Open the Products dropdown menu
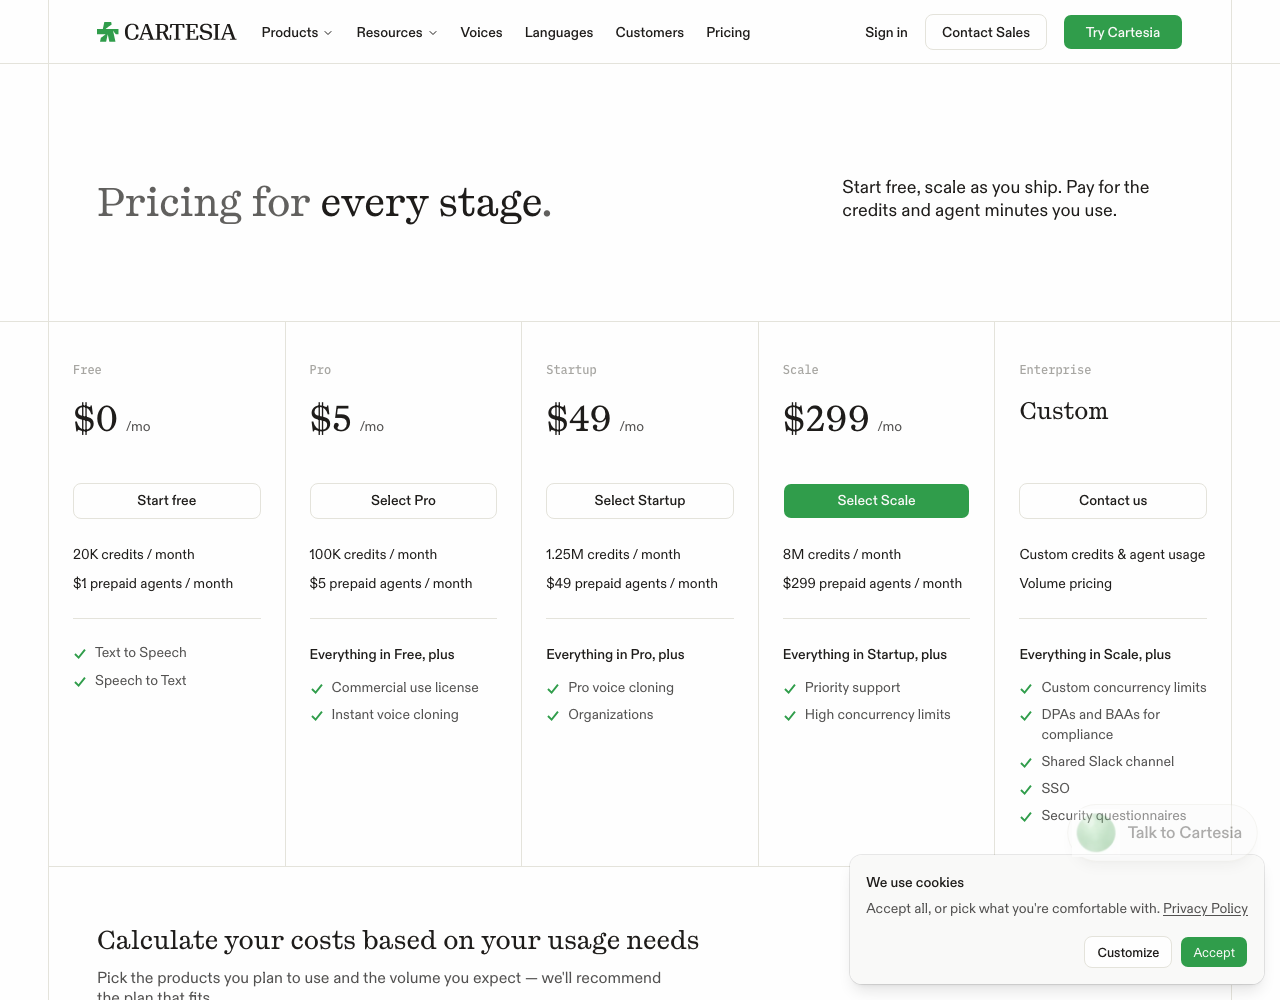Screen dimensions: 1280x1000 pyautogui.click(x=297, y=32)
